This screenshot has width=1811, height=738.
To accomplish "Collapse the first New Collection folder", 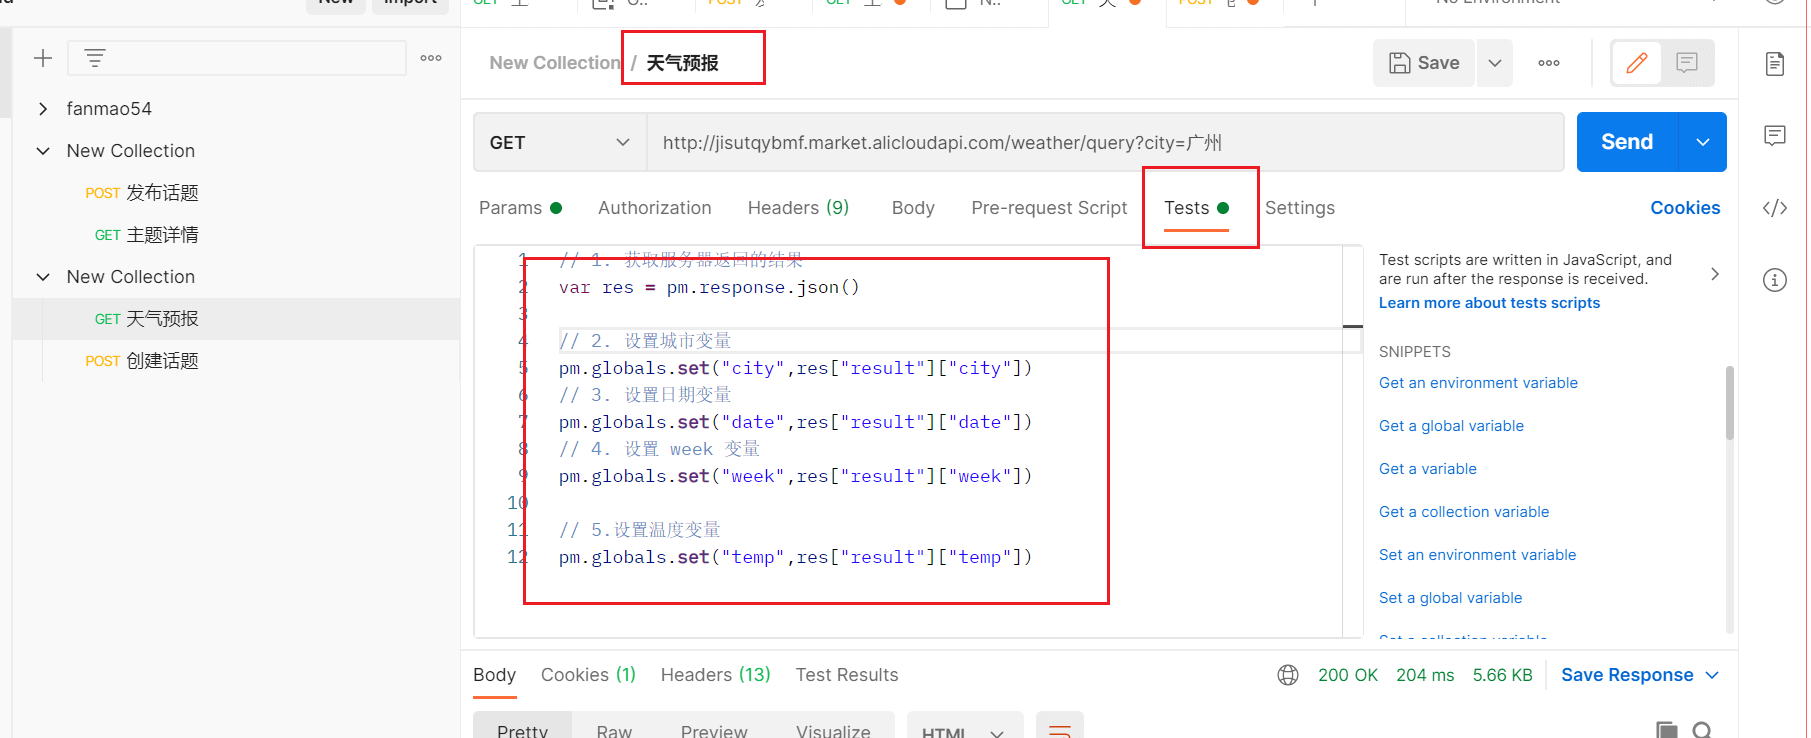I will [x=43, y=151].
